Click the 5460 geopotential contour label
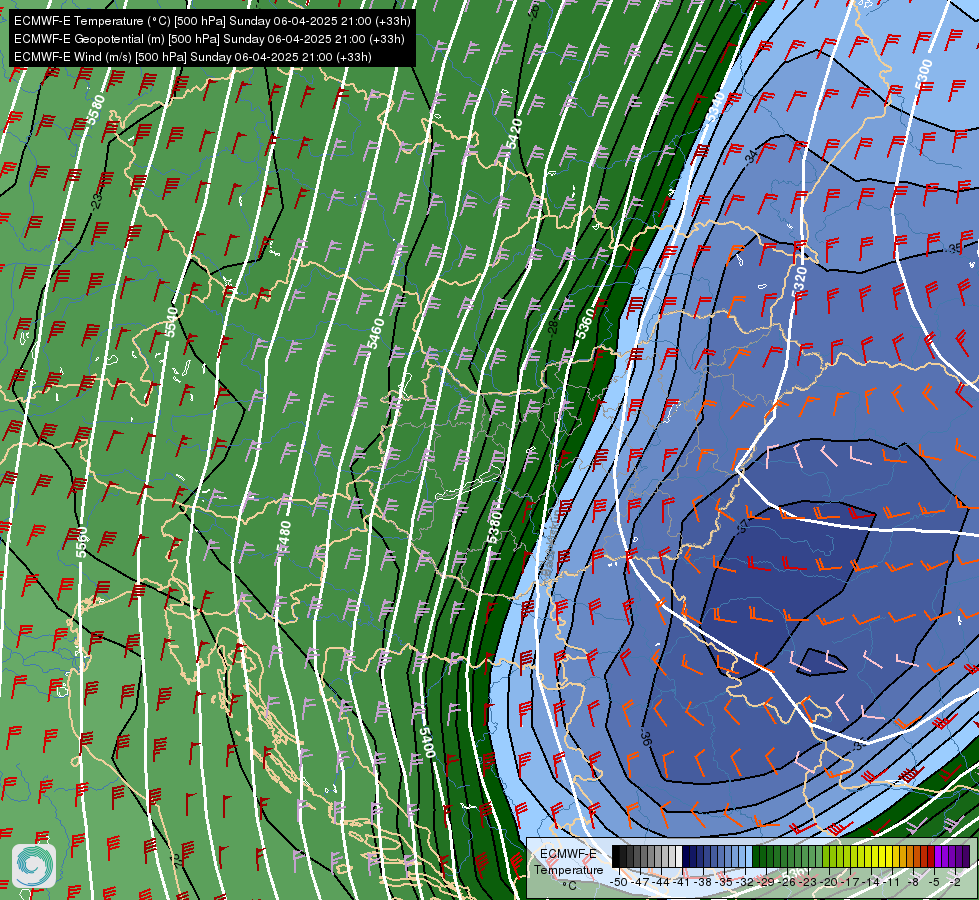The height and width of the screenshot is (900, 979). 376,334
